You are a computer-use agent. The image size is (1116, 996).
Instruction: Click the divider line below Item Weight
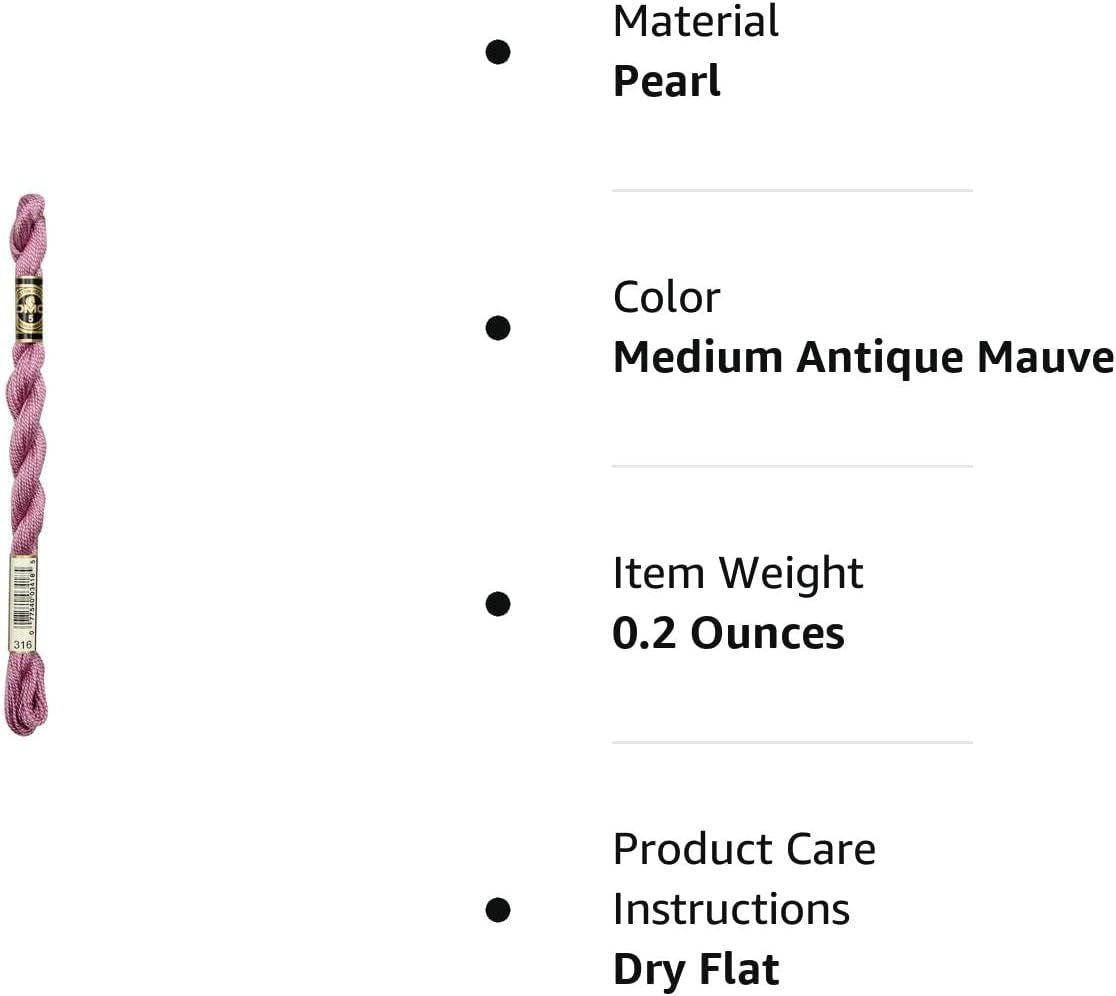[x=792, y=742]
